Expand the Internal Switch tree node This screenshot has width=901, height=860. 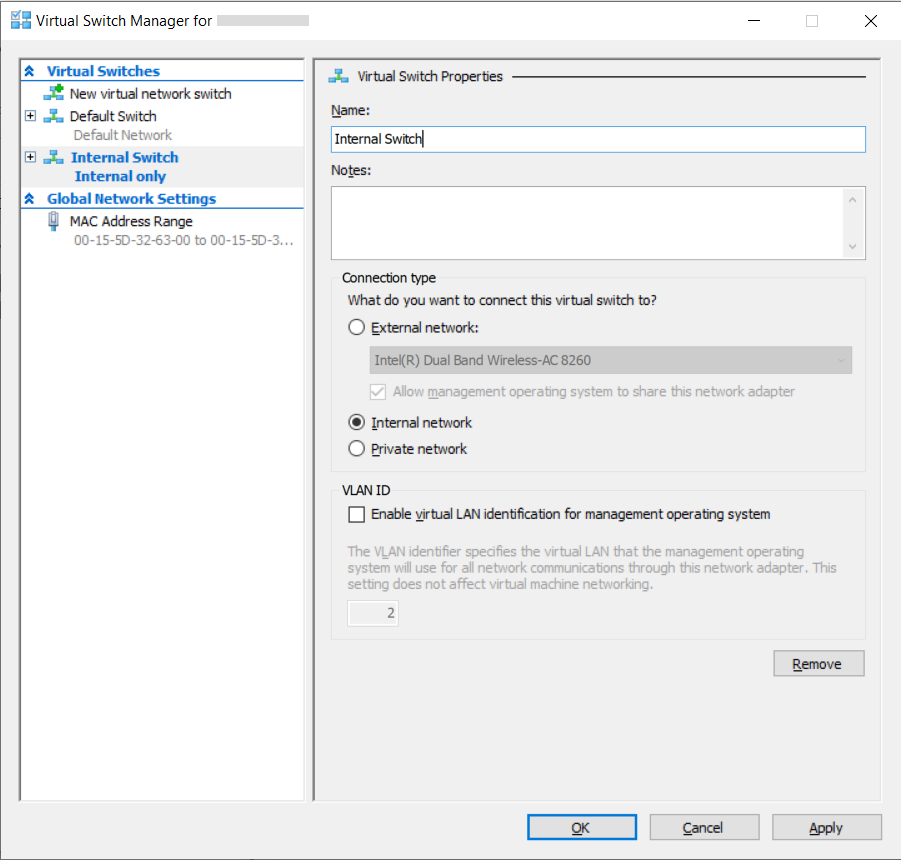pos(30,157)
